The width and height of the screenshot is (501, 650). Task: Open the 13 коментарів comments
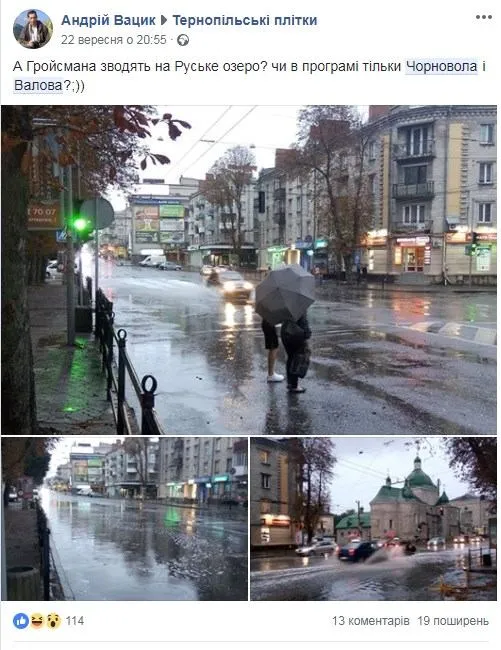pos(370,621)
